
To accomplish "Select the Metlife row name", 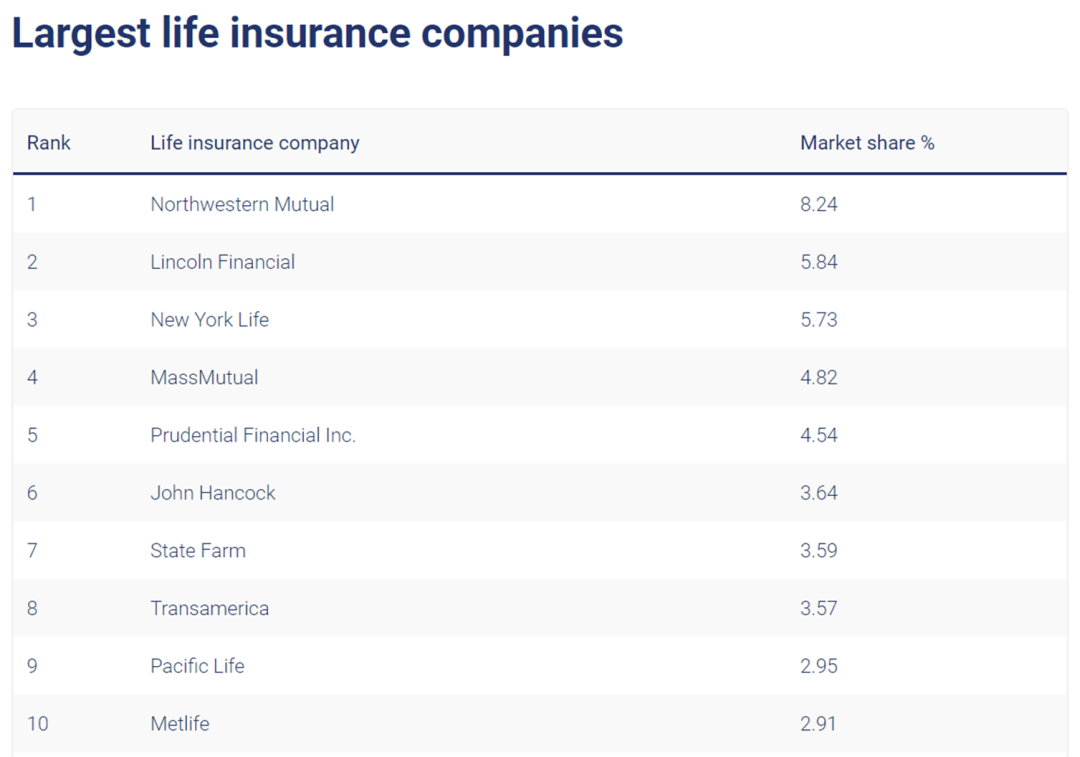I will pos(180,724).
